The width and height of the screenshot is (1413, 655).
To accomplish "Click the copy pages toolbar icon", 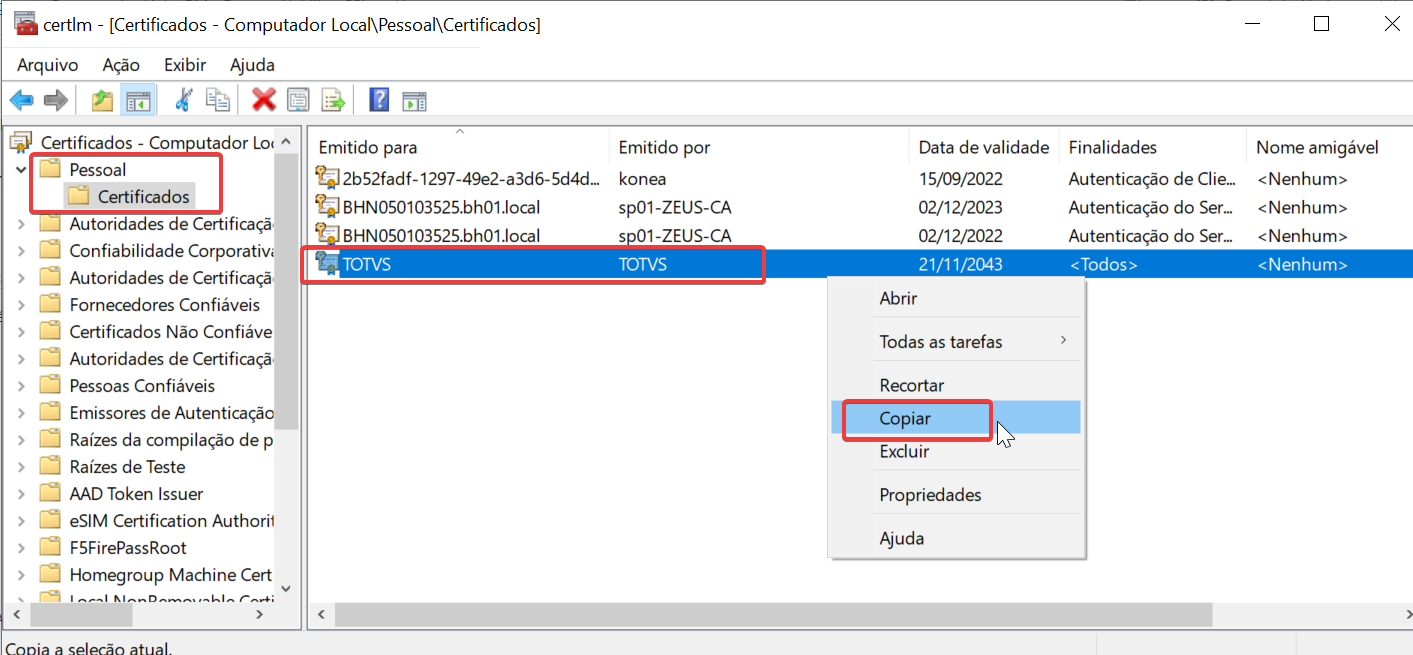I will pyautogui.click(x=218, y=100).
